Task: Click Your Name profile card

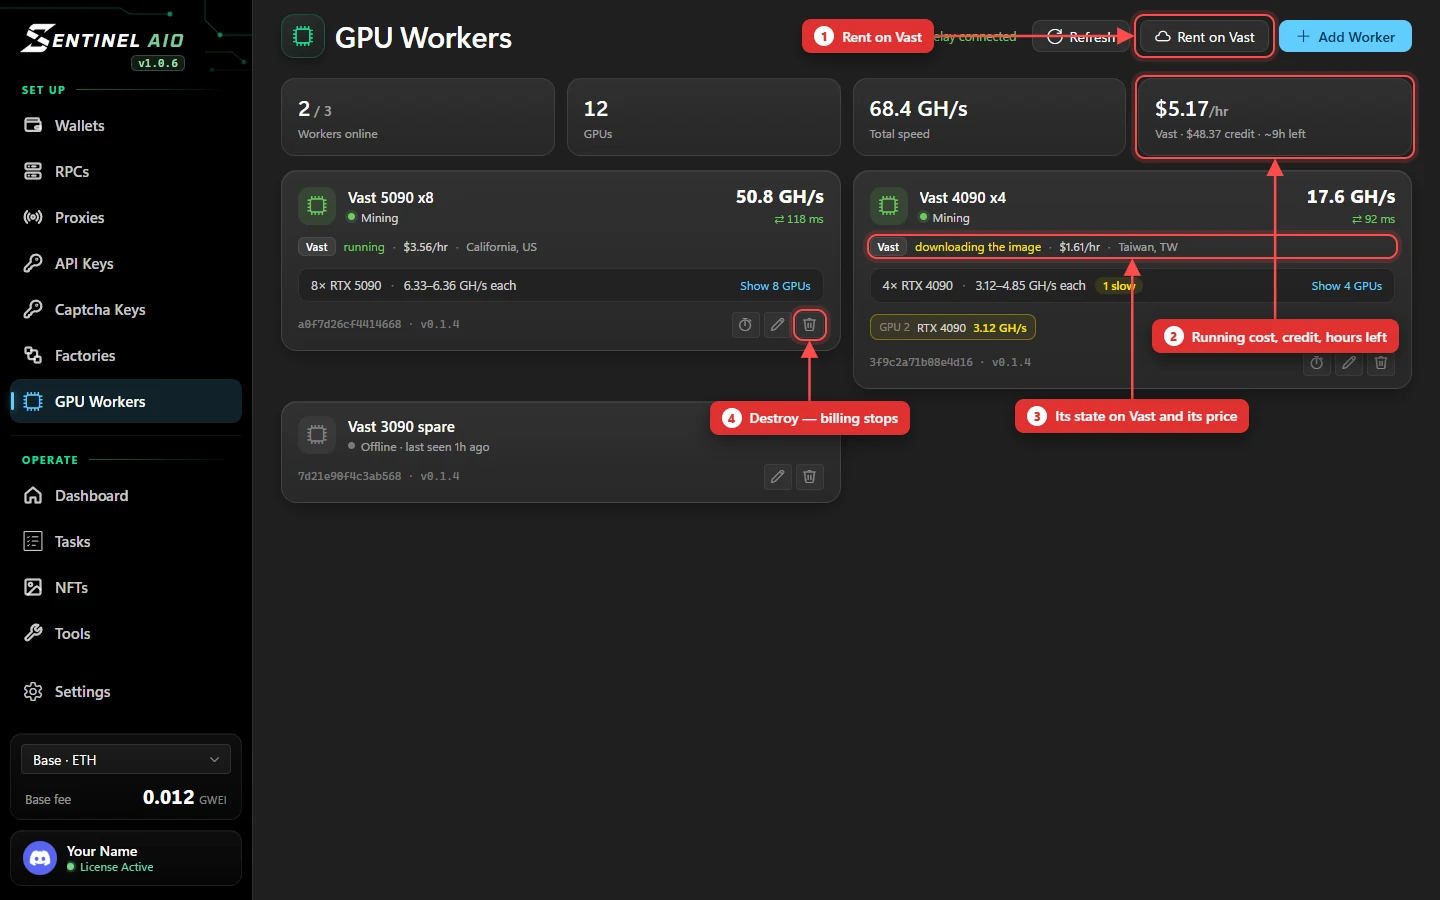Action: pyautogui.click(x=126, y=858)
